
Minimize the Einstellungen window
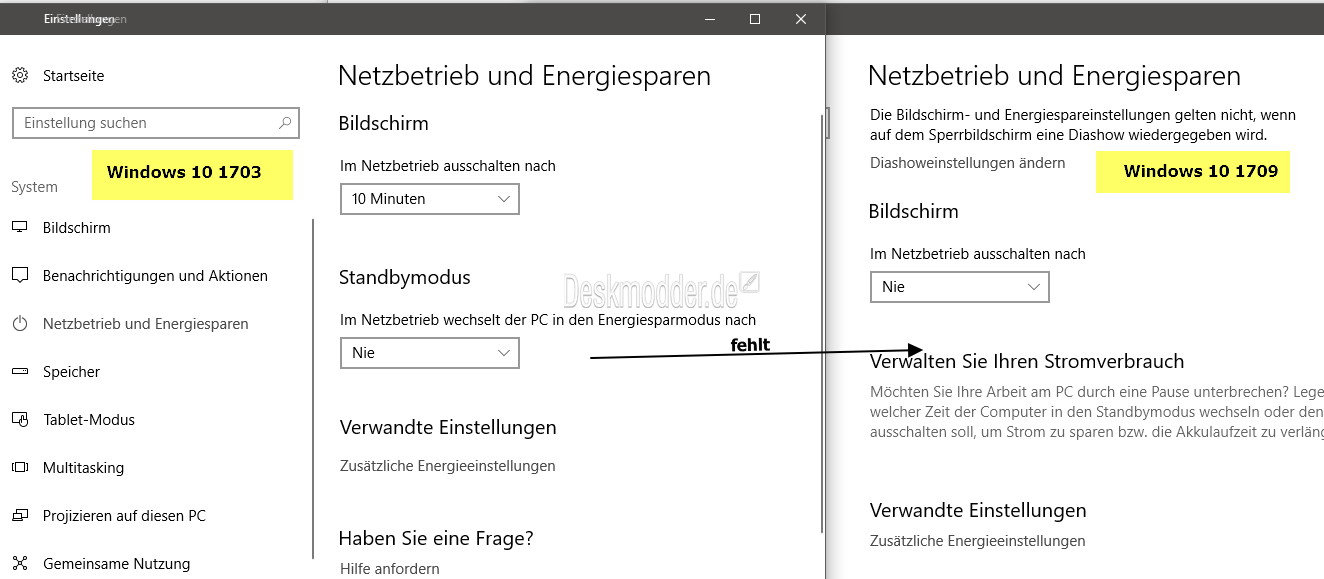pos(709,19)
